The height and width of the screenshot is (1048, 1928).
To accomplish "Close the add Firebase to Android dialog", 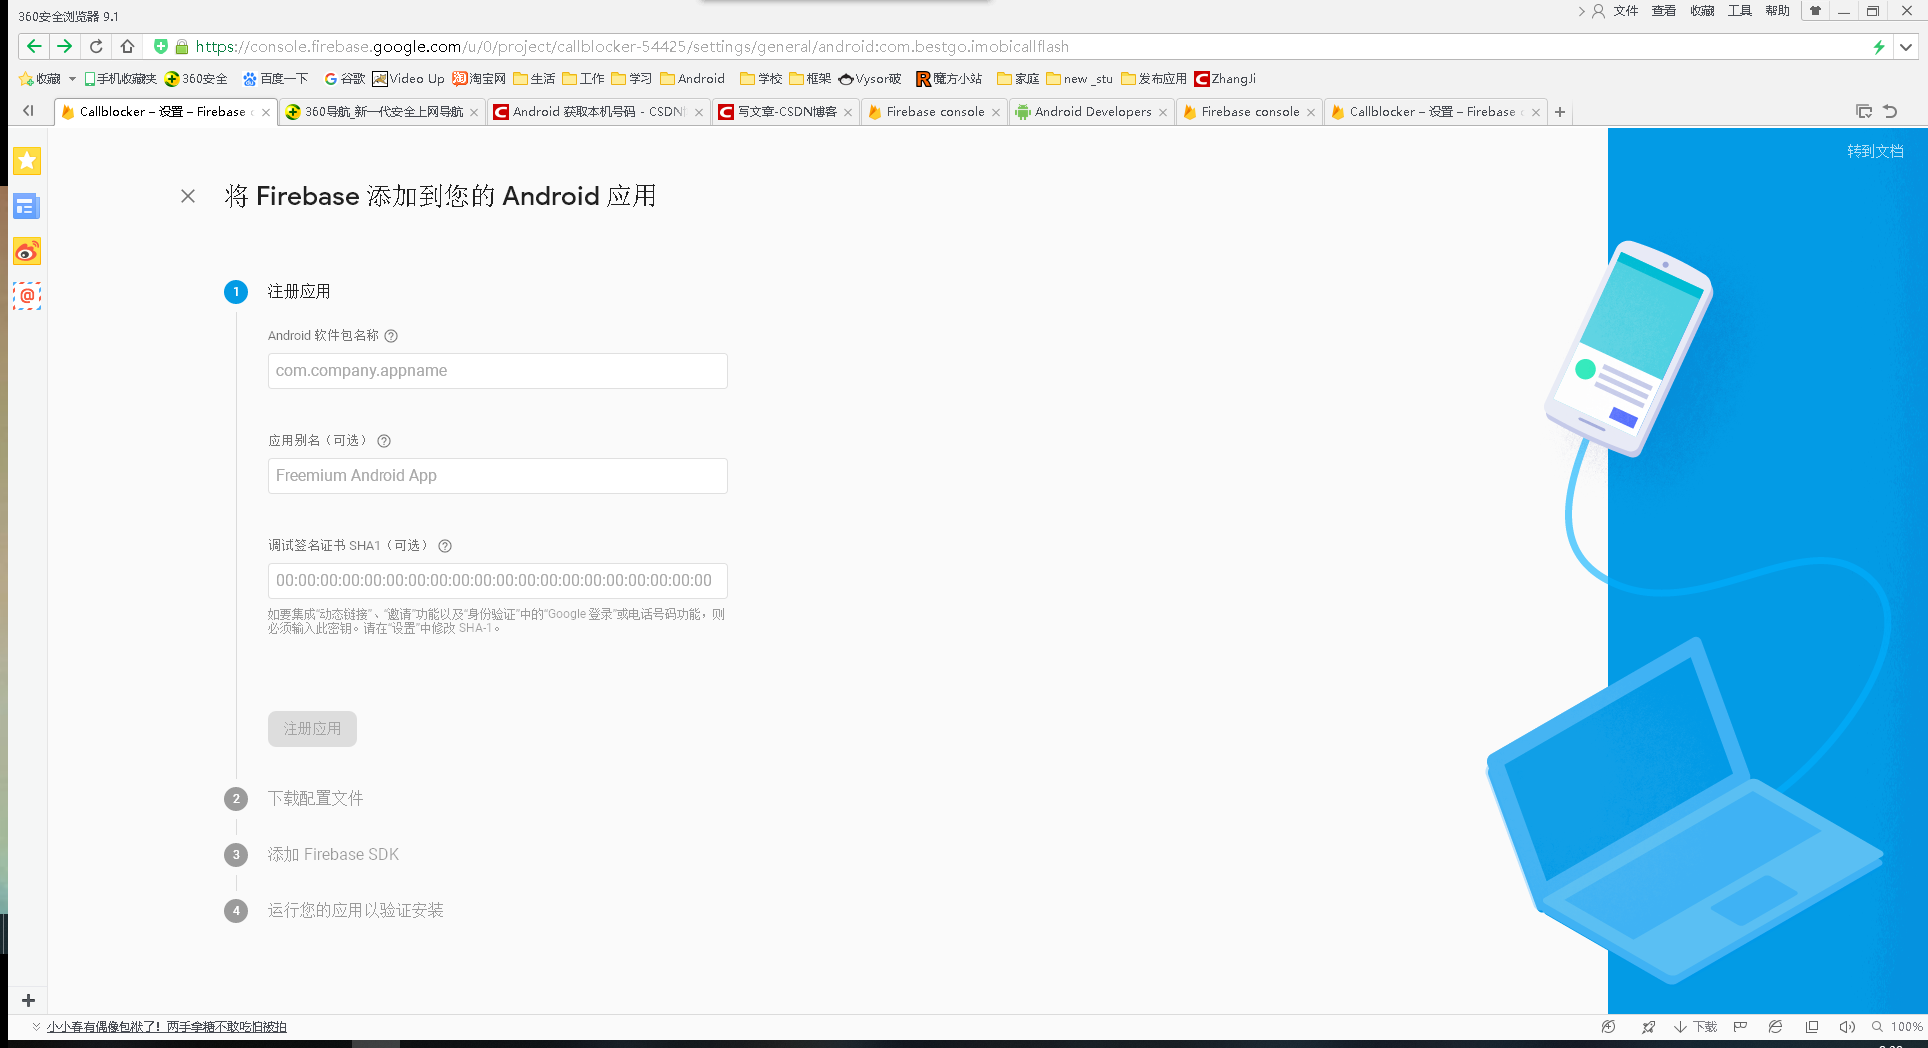I will click(188, 196).
